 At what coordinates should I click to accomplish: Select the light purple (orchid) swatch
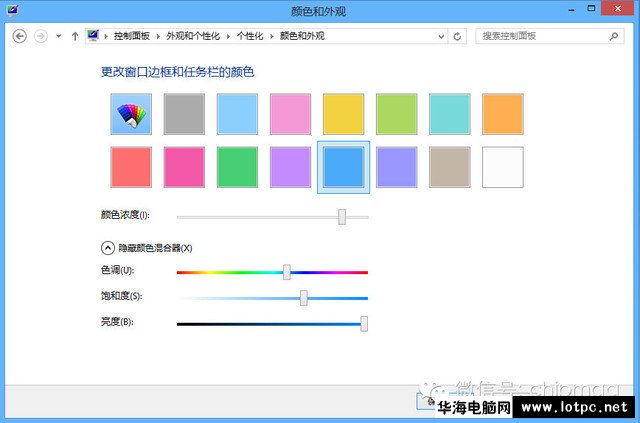(290, 167)
